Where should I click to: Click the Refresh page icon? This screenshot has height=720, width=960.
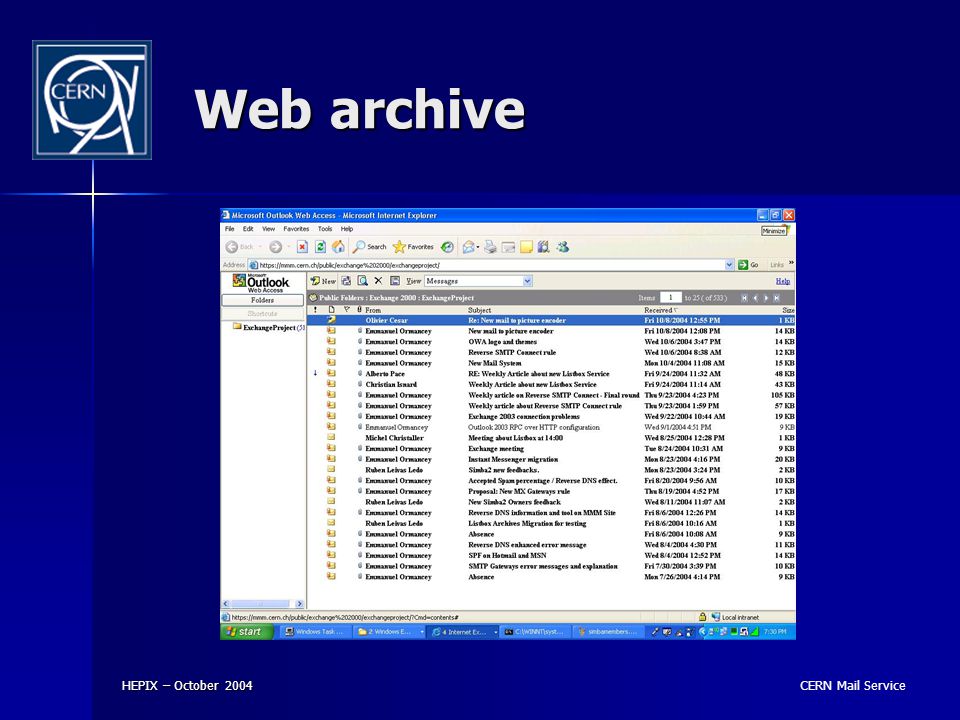[320, 247]
